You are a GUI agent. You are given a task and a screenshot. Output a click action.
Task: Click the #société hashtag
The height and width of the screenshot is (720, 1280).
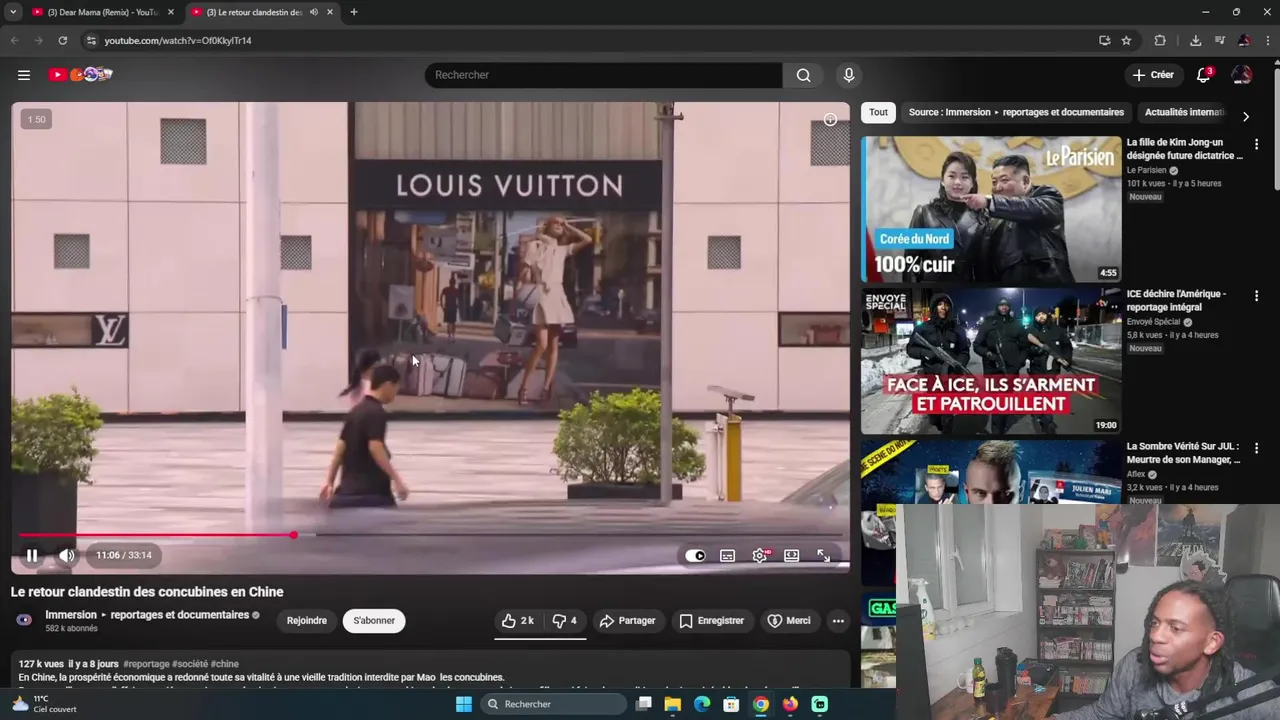pyautogui.click(x=190, y=664)
